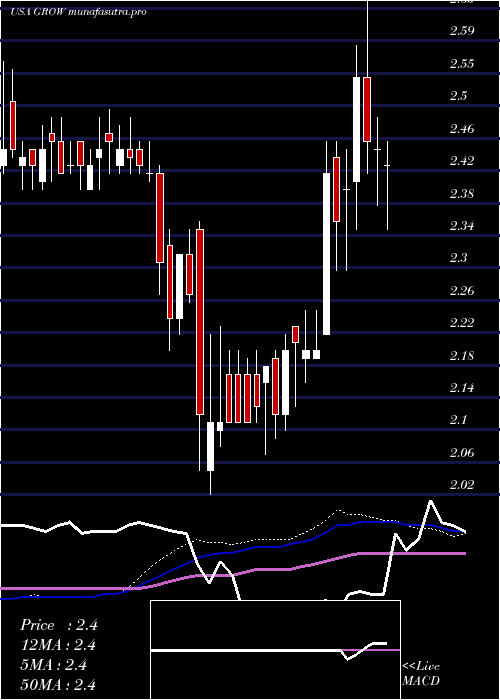
Task: Click the '<<Live MACD' label
Action: (x=421, y=674)
